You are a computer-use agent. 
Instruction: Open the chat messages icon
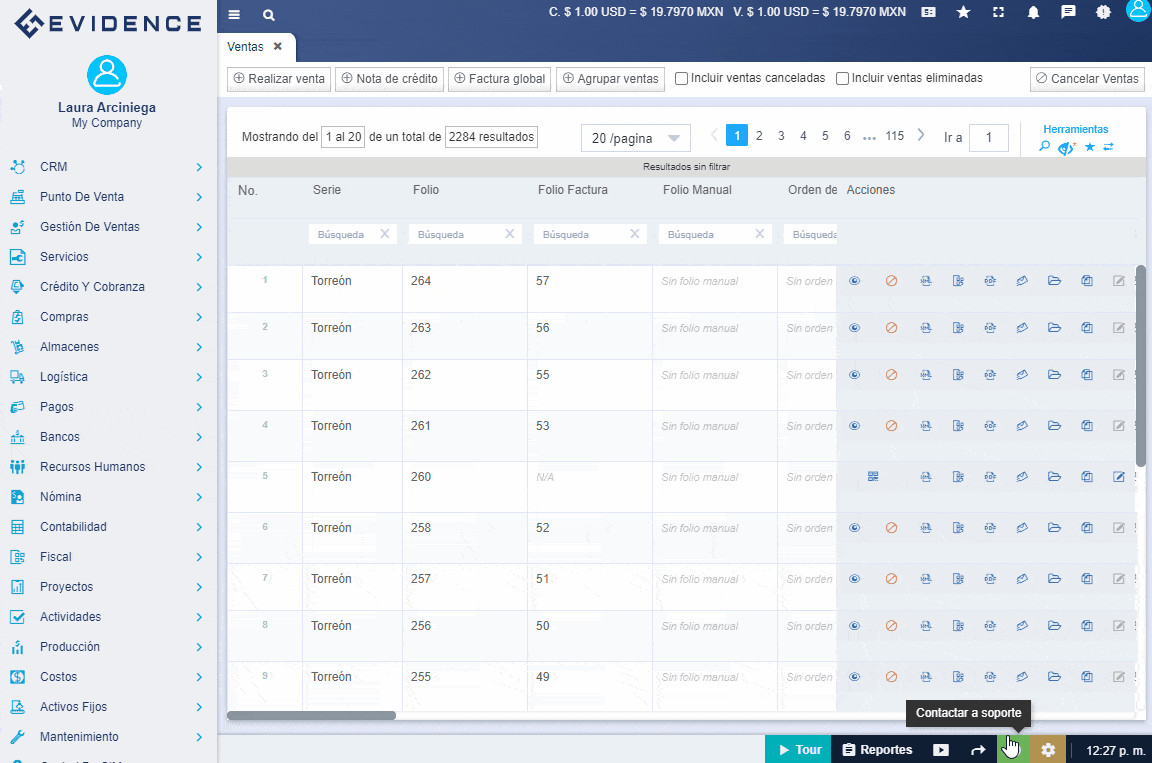point(1067,14)
